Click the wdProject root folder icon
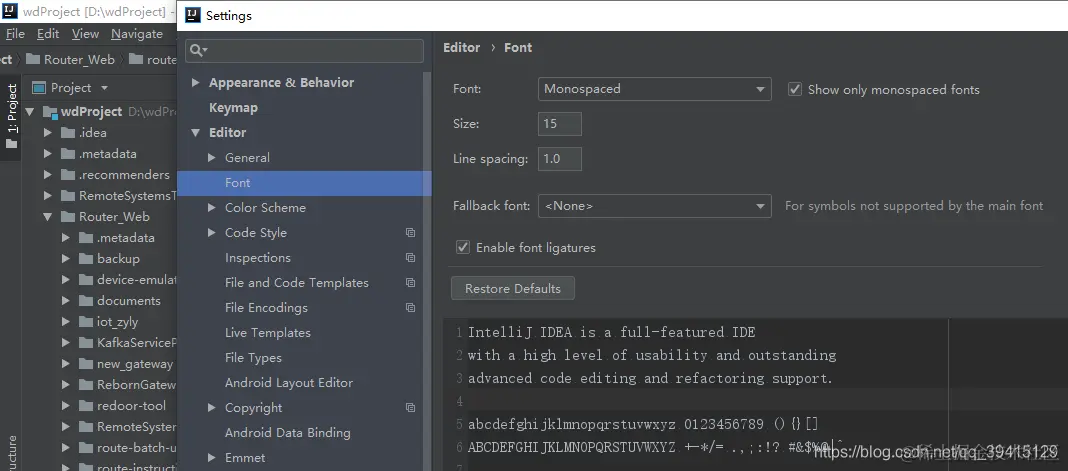The image size is (1068, 471). (x=49, y=112)
